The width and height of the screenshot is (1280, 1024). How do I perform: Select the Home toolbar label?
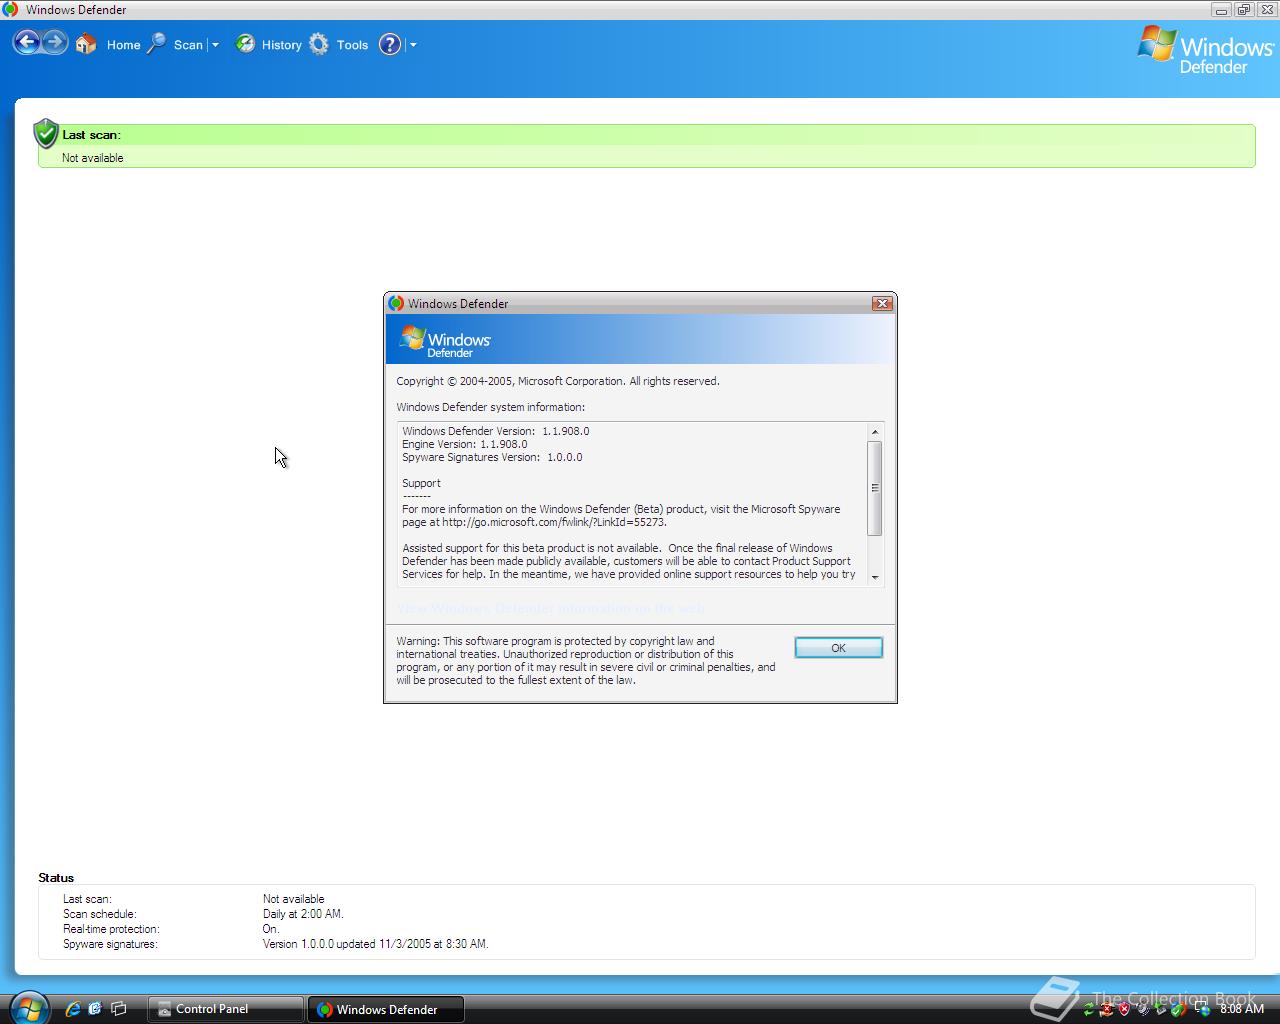pyautogui.click(x=124, y=45)
